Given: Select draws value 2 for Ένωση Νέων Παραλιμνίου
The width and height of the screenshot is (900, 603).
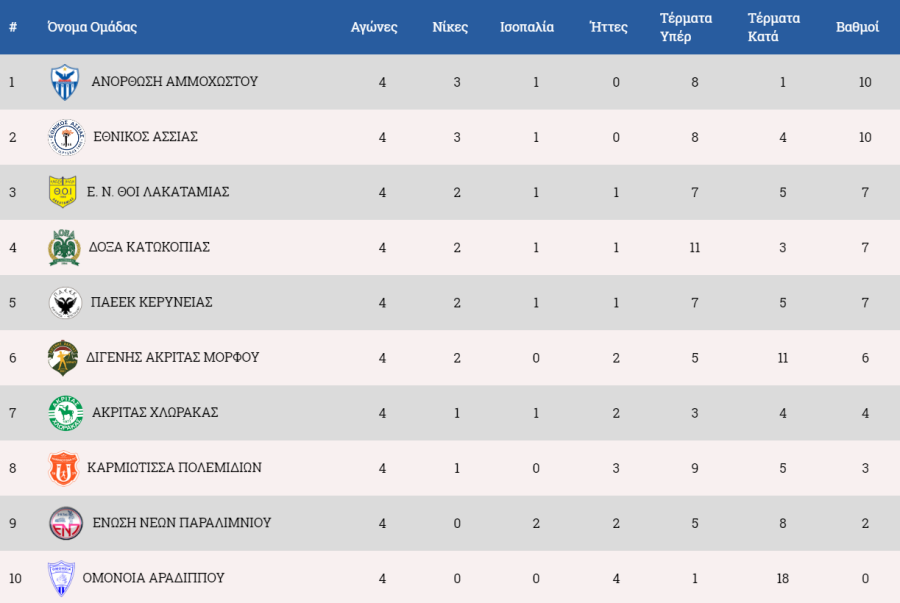Looking at the screenshot, I should (536, 523).
